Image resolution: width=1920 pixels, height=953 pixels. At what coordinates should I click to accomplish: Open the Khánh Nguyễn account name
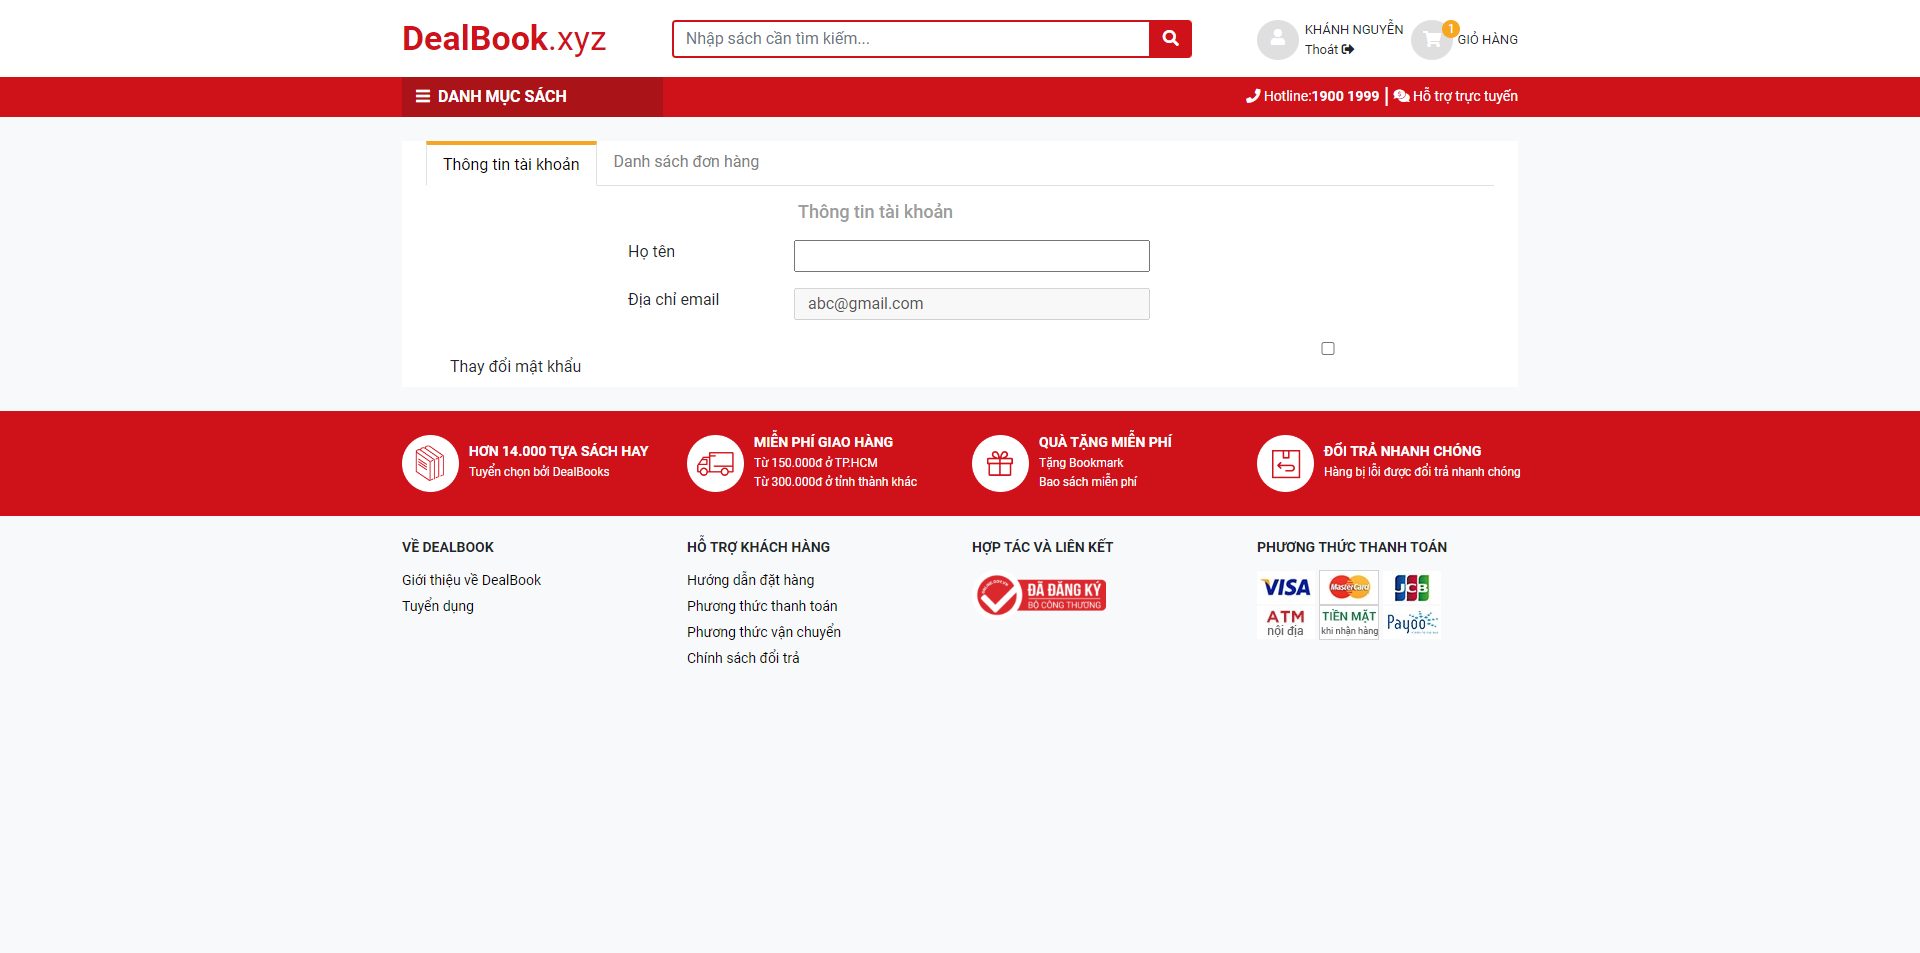pos(1354,30)
